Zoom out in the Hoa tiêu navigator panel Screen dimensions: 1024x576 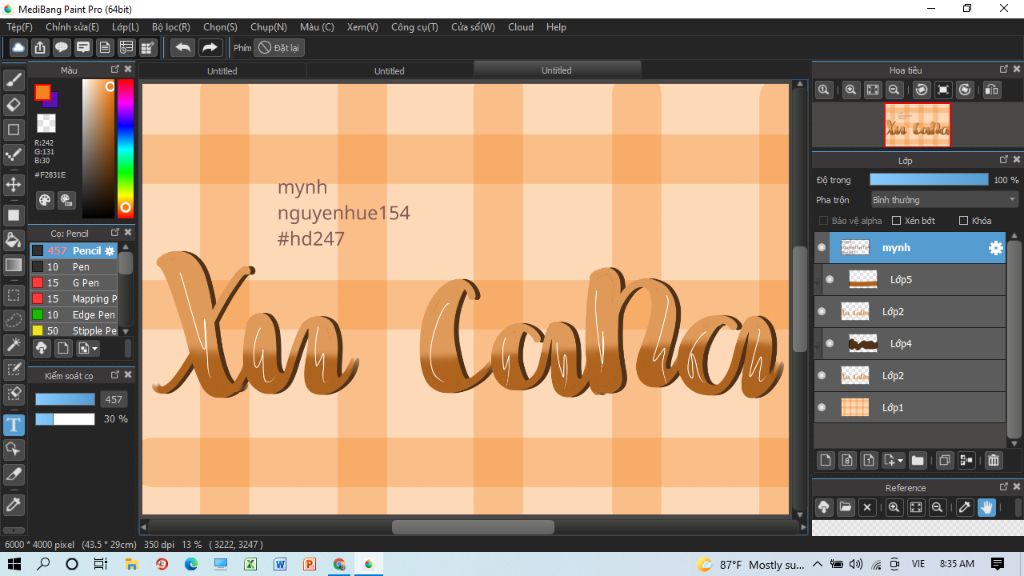[x=894, y=89]
